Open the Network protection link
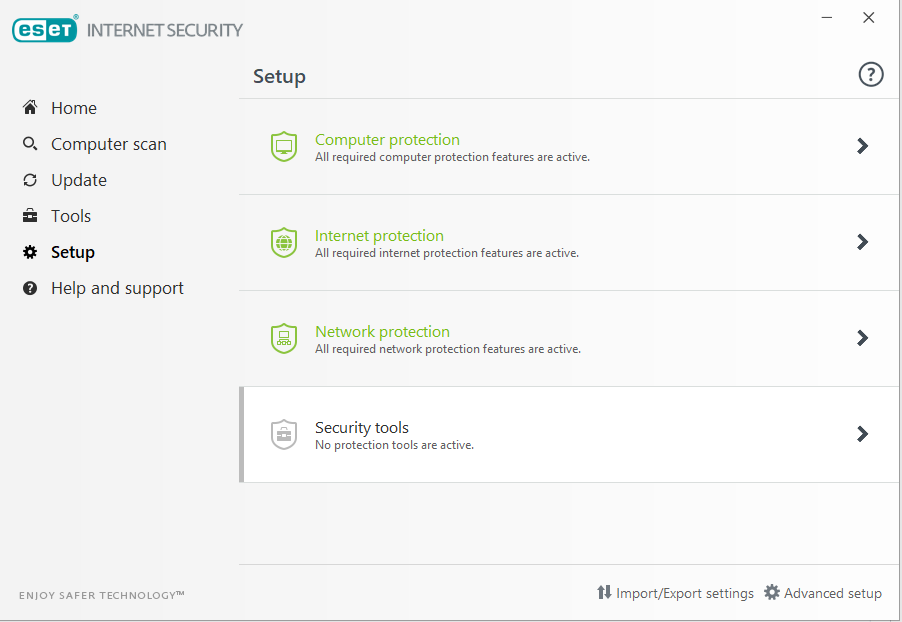The image size is (902, 622). click(382, 332)
